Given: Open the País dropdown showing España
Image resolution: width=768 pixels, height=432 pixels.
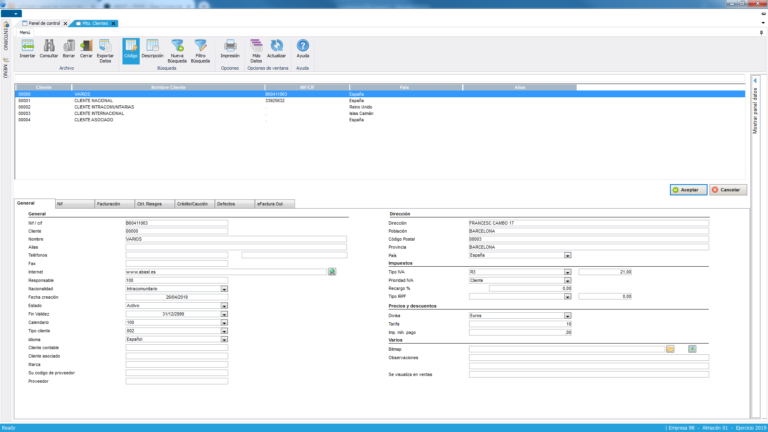Looking at the screenshot, I should tap(568, 255).
